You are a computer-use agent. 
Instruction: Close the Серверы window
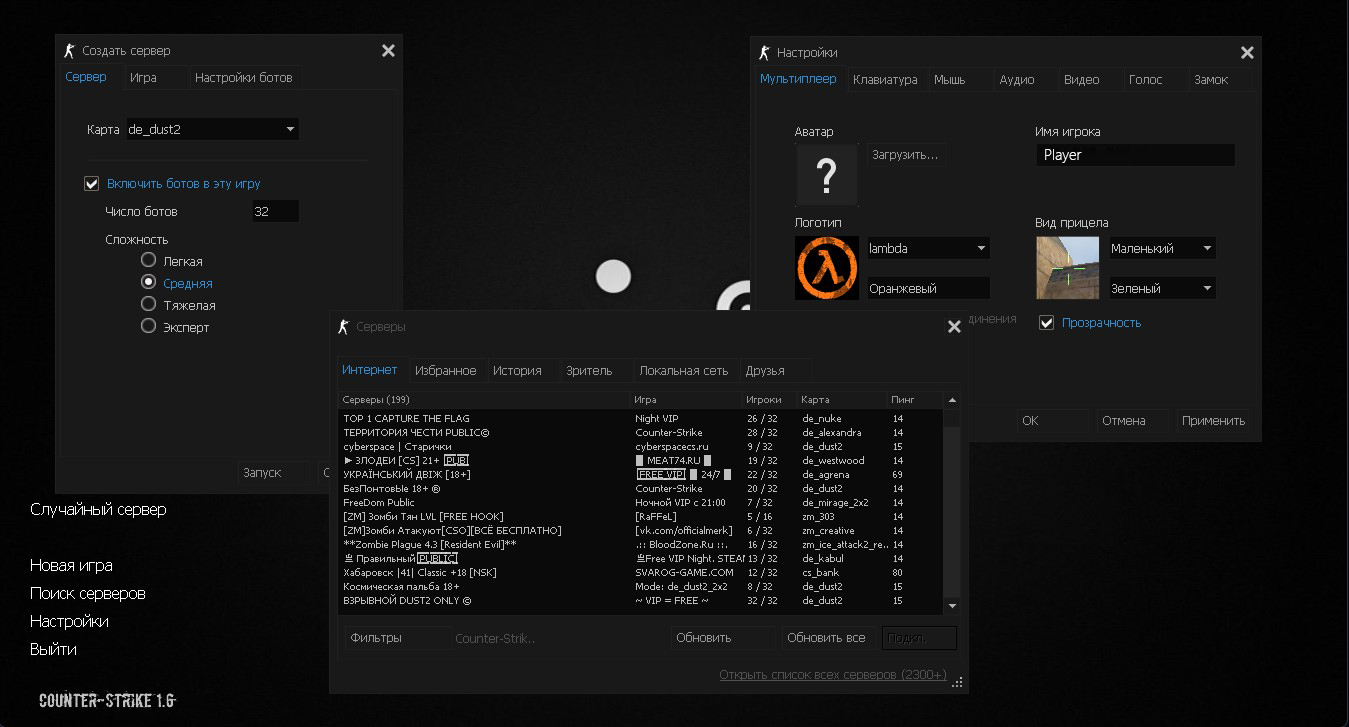[x=954, y=327]
